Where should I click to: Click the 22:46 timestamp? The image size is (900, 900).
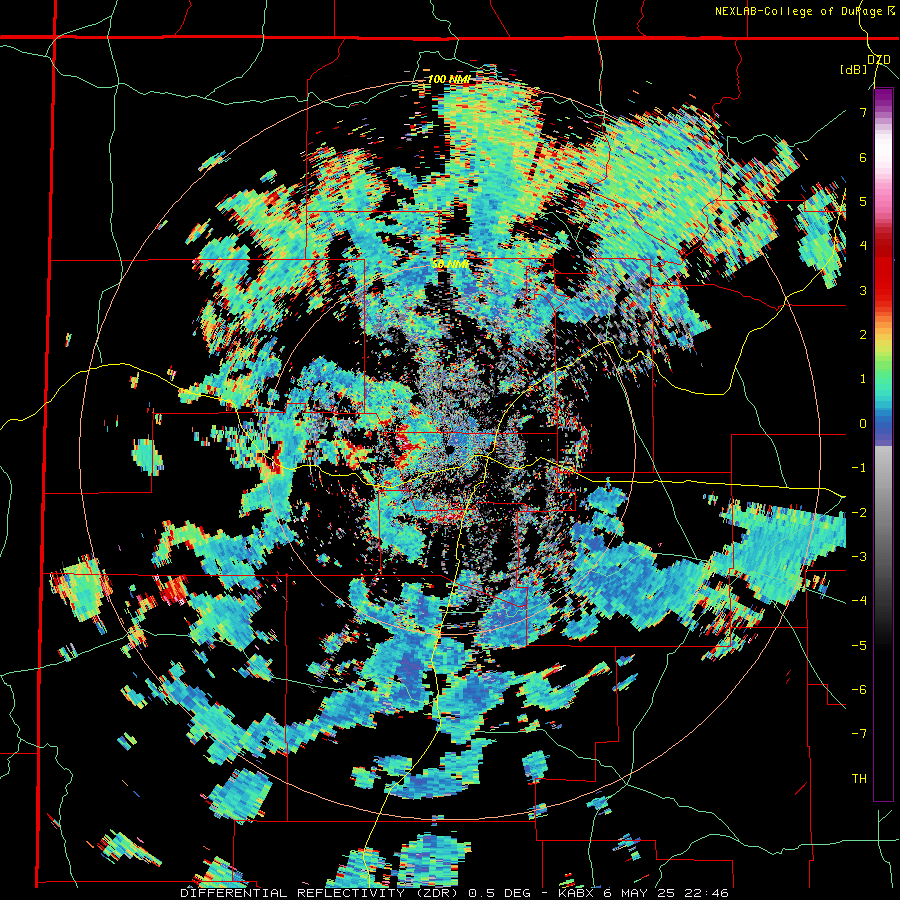707,893
